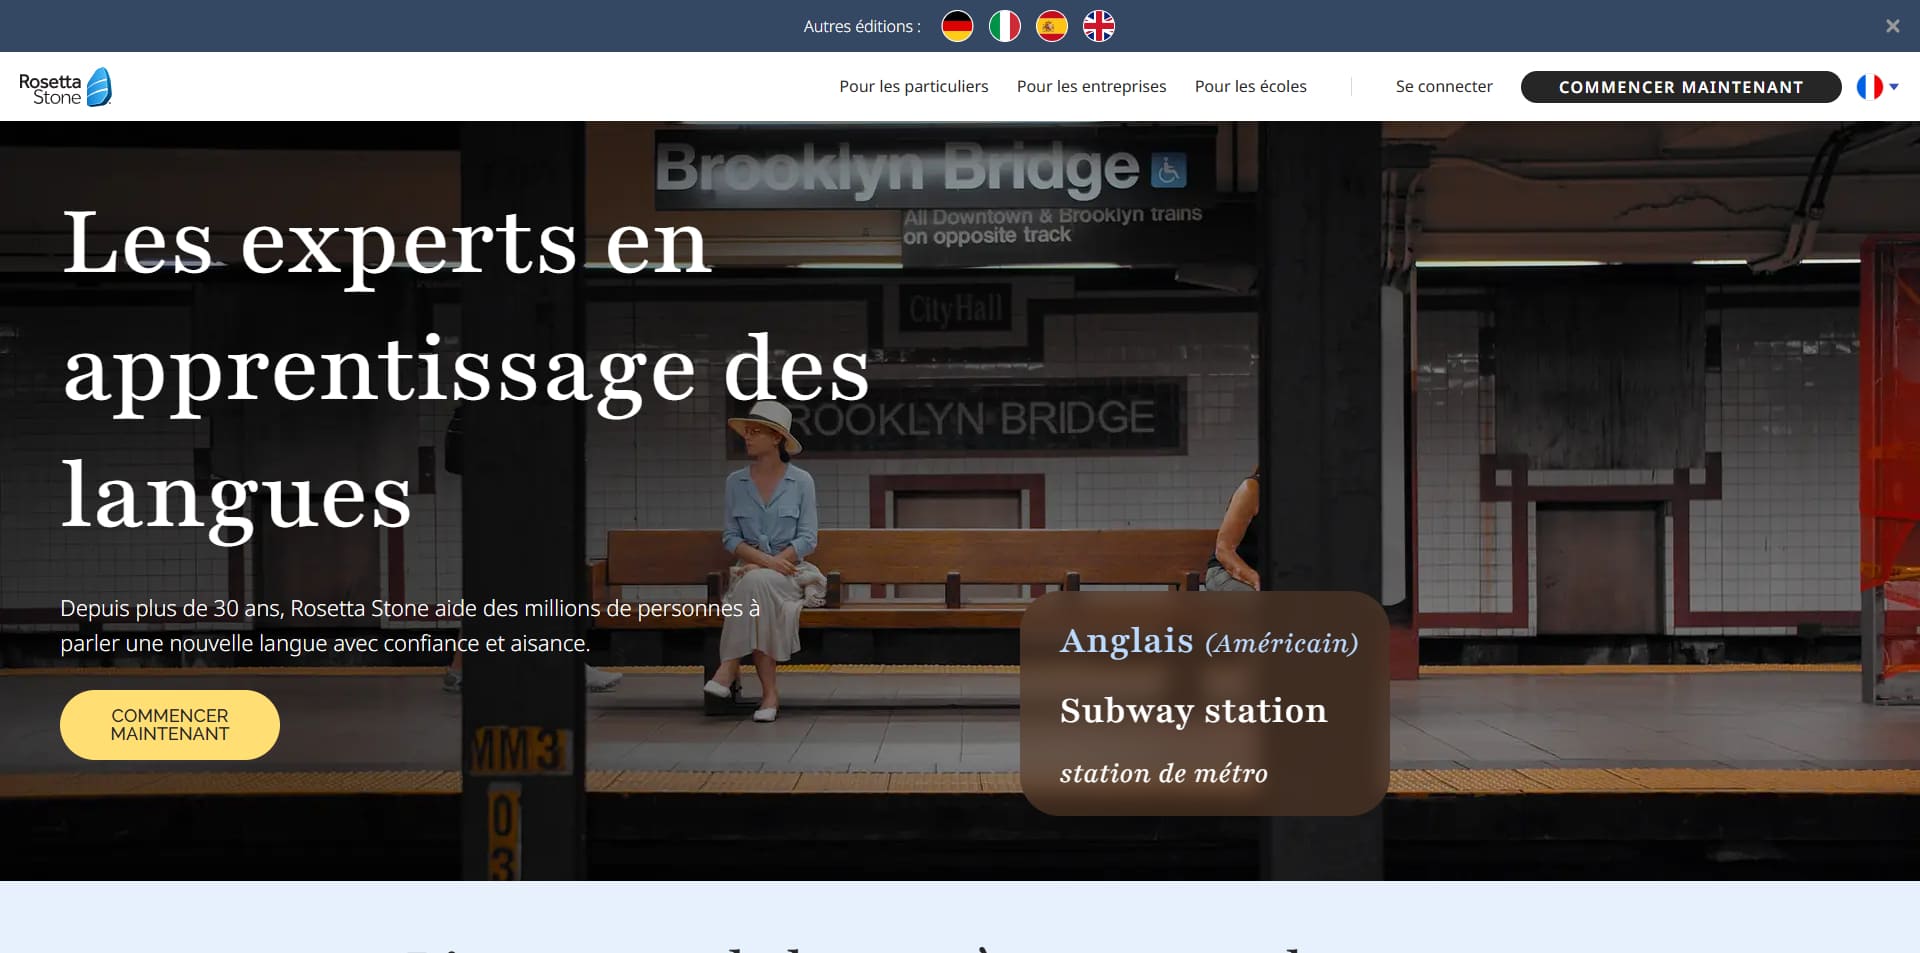
Task: Switch to the Spanish edition flag
Action: 1051,26
